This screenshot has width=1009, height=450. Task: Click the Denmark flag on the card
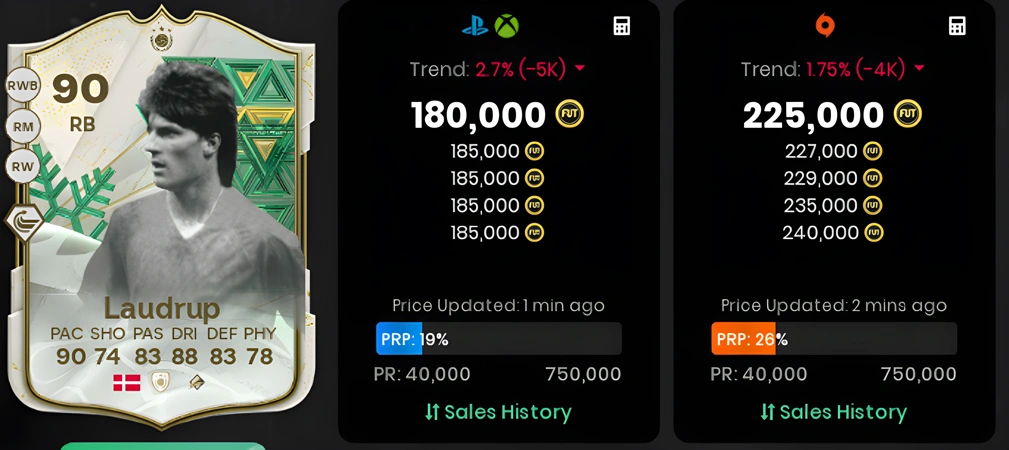point(127,382)
